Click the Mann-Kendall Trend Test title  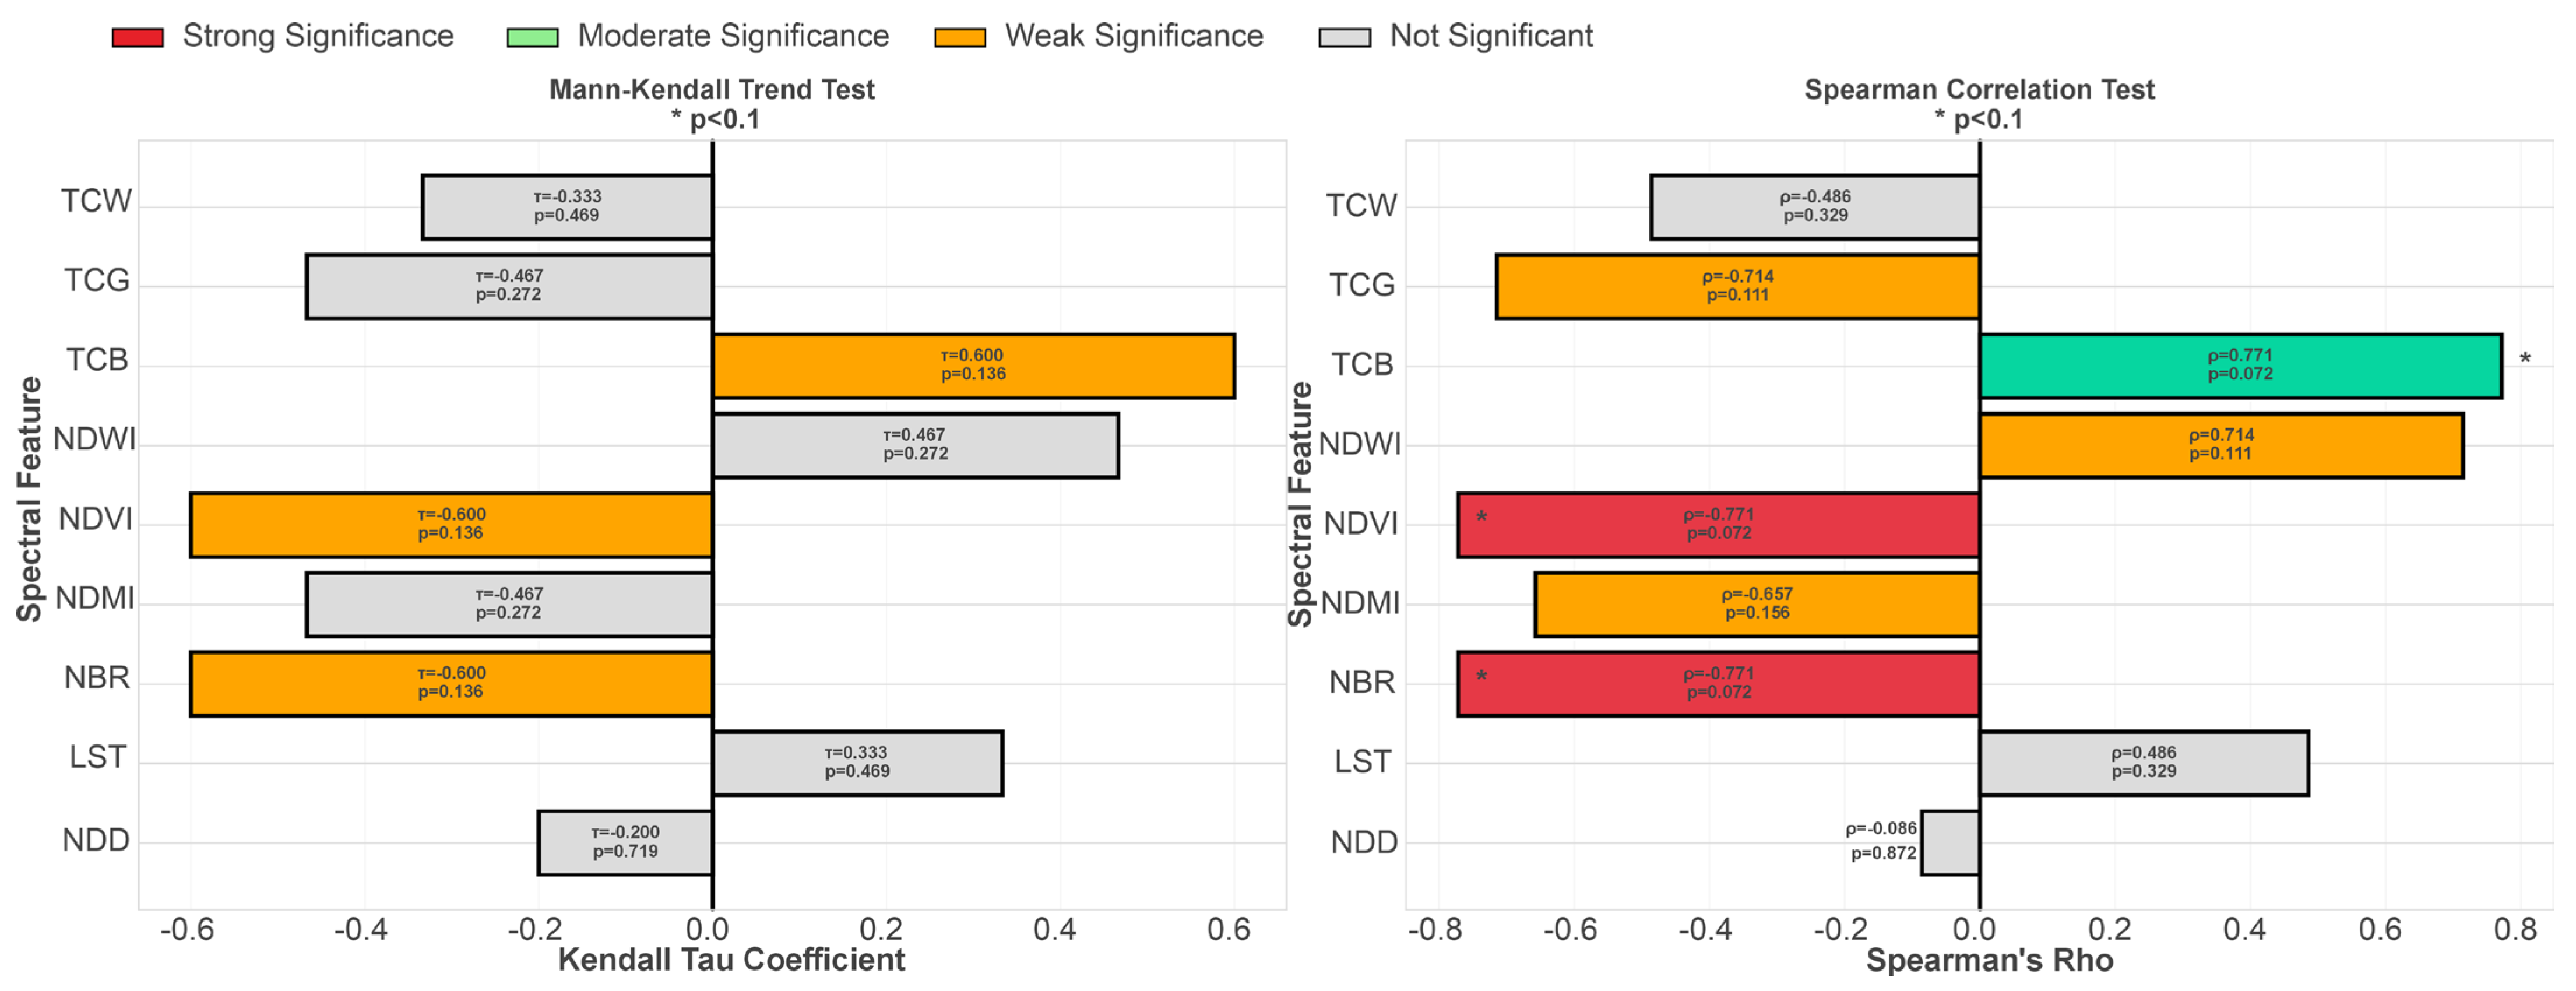[711, 90]
